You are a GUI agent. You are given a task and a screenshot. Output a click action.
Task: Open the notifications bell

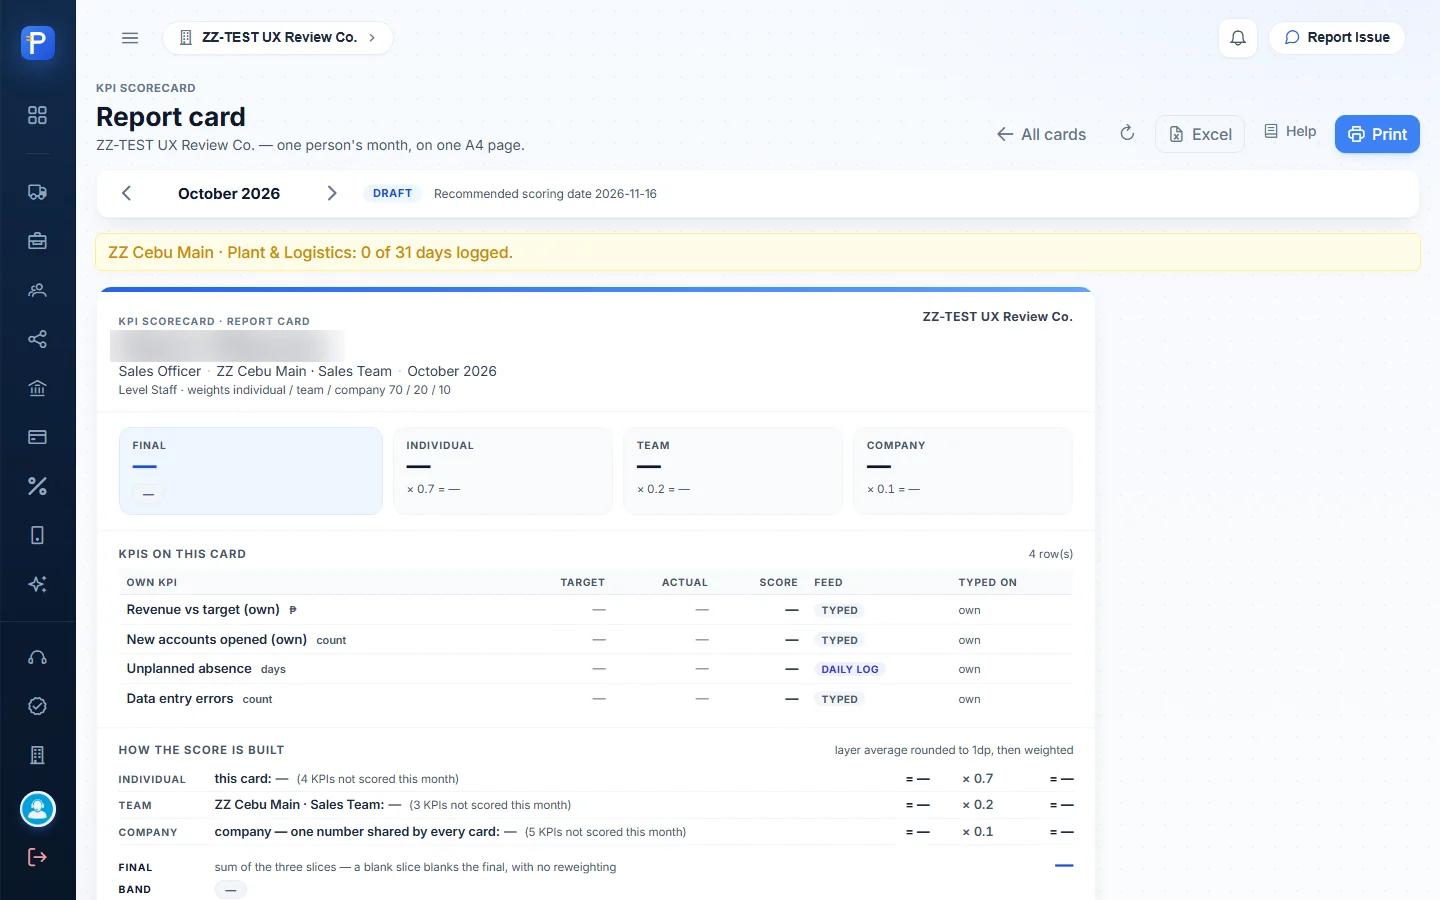point(1238,38)
